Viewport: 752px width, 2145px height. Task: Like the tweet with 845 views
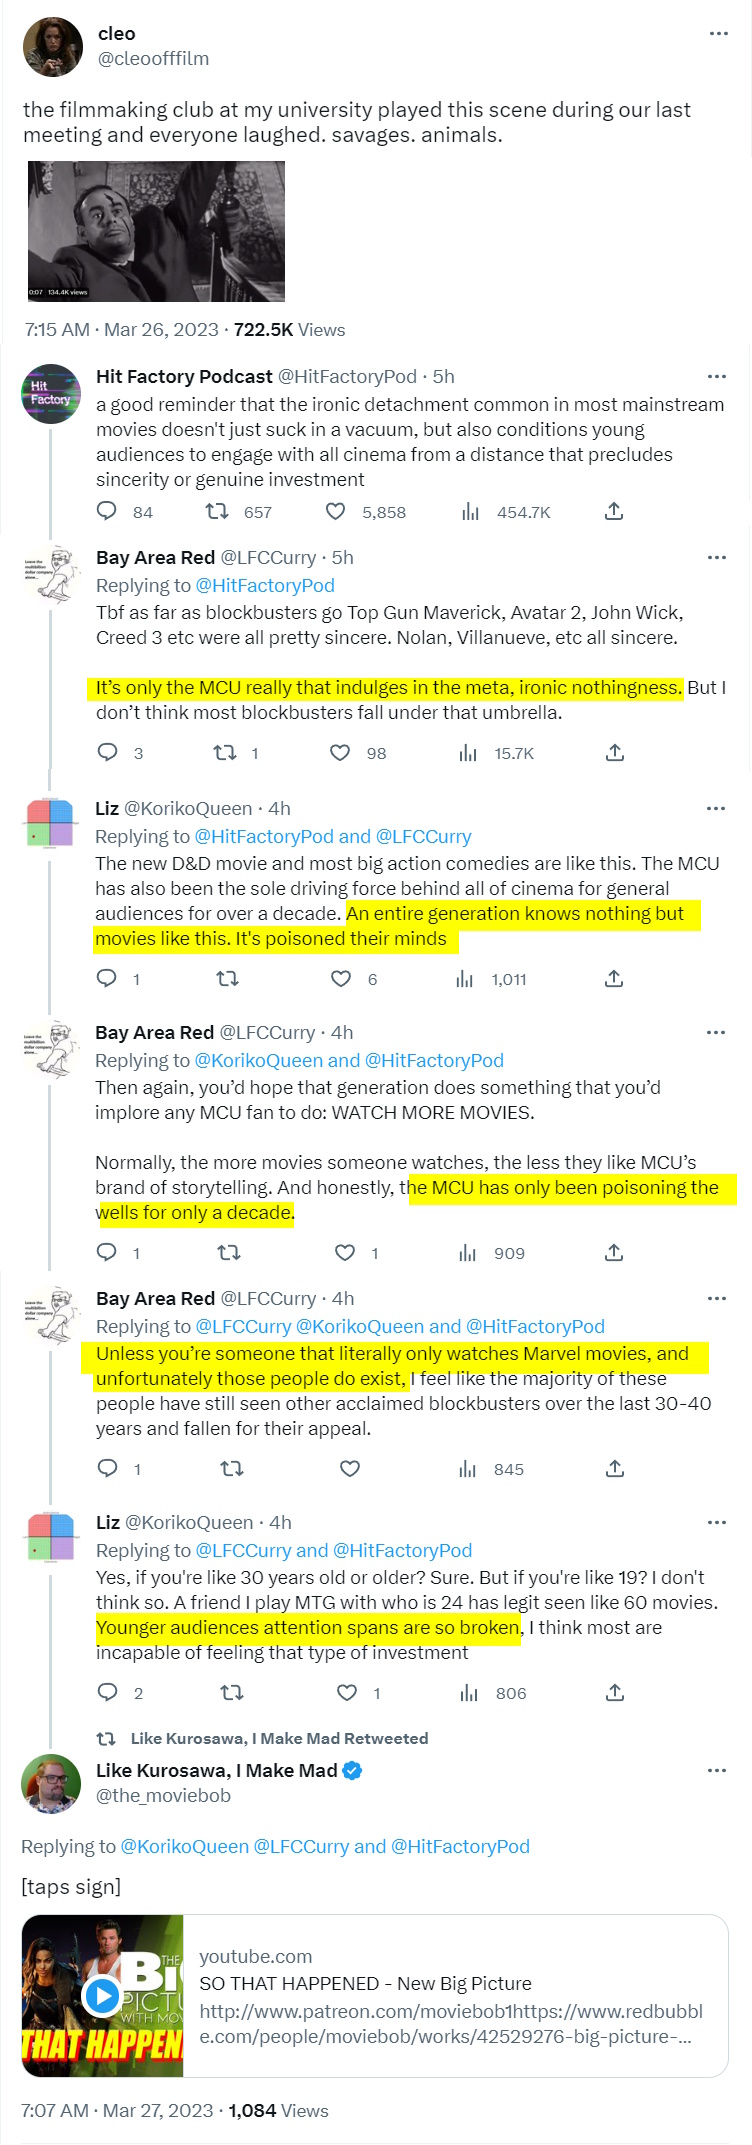click(x=349, y=1469)
